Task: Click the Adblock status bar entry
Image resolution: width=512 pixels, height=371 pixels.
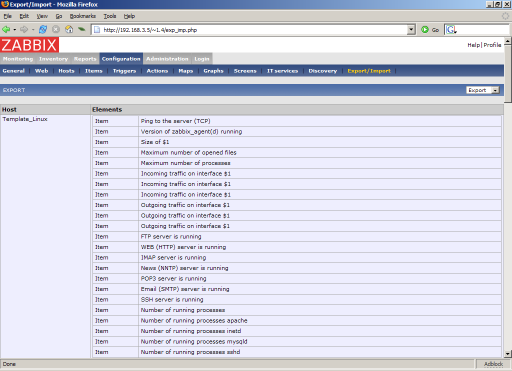Action: 493,364
